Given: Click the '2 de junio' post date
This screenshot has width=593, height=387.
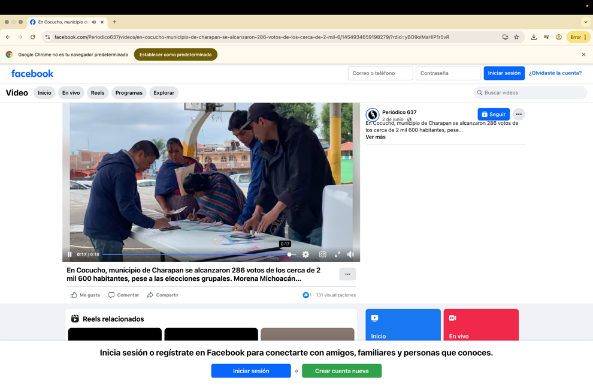Looking at the screenshot, I should [x=393, y=119].
